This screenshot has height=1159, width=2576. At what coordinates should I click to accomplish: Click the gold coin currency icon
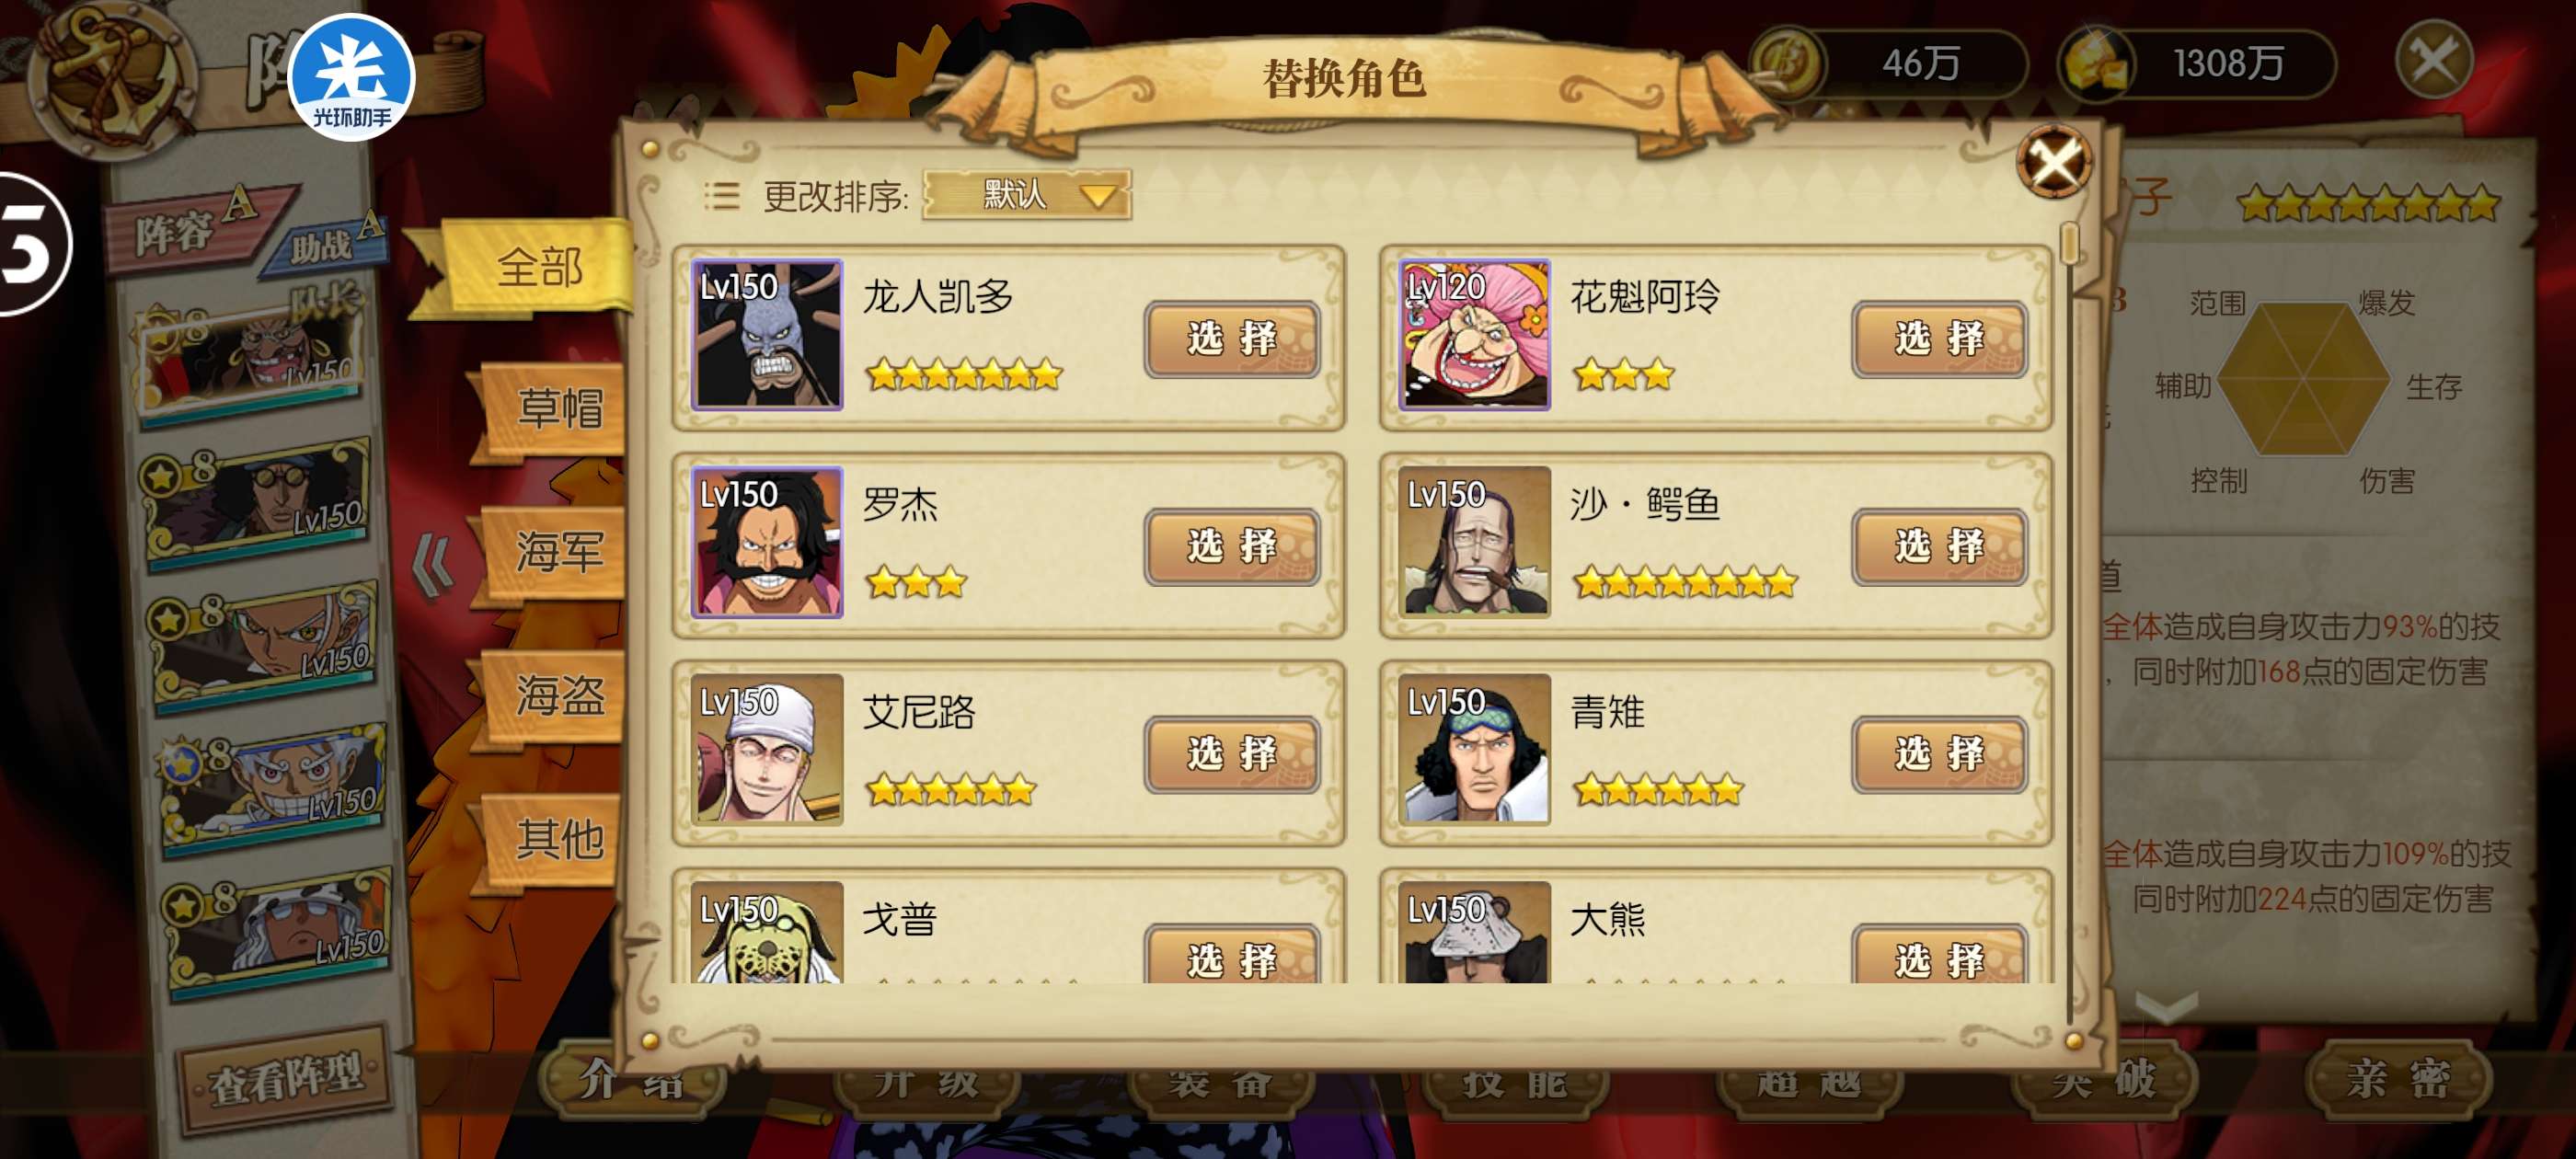(1789, 63)
